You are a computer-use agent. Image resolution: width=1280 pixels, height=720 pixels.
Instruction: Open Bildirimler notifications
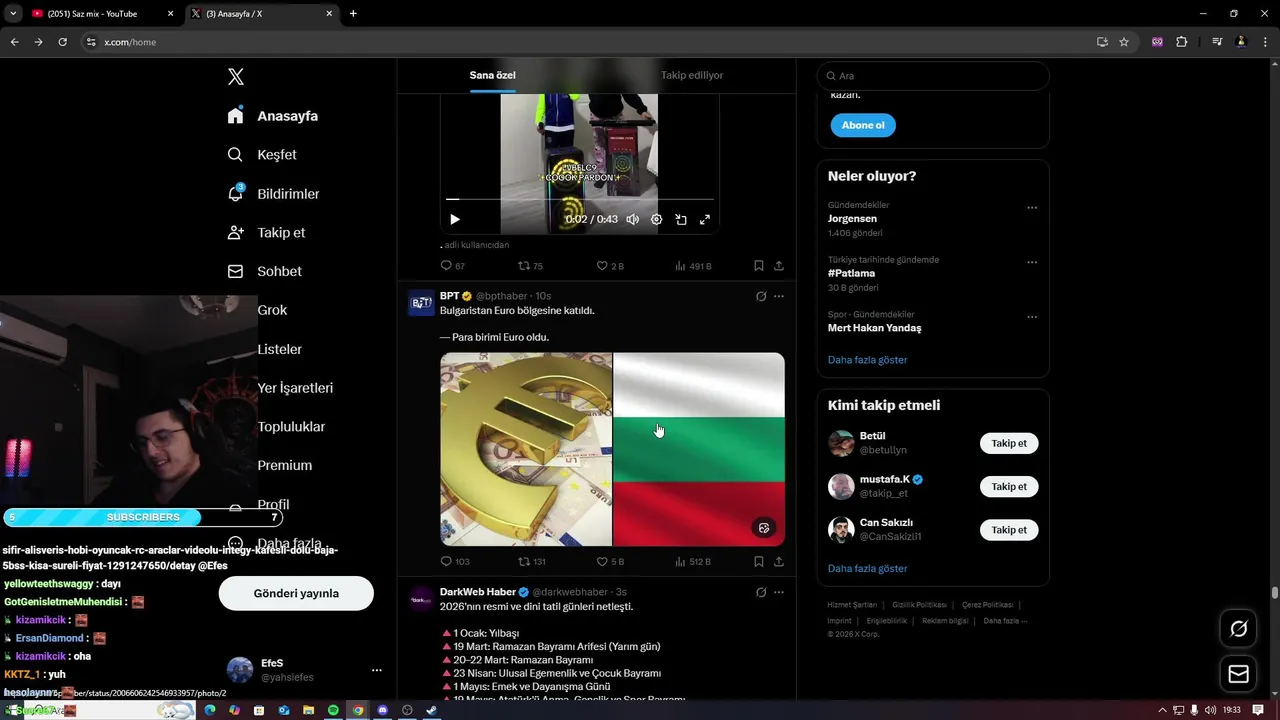tap(273, 194)
